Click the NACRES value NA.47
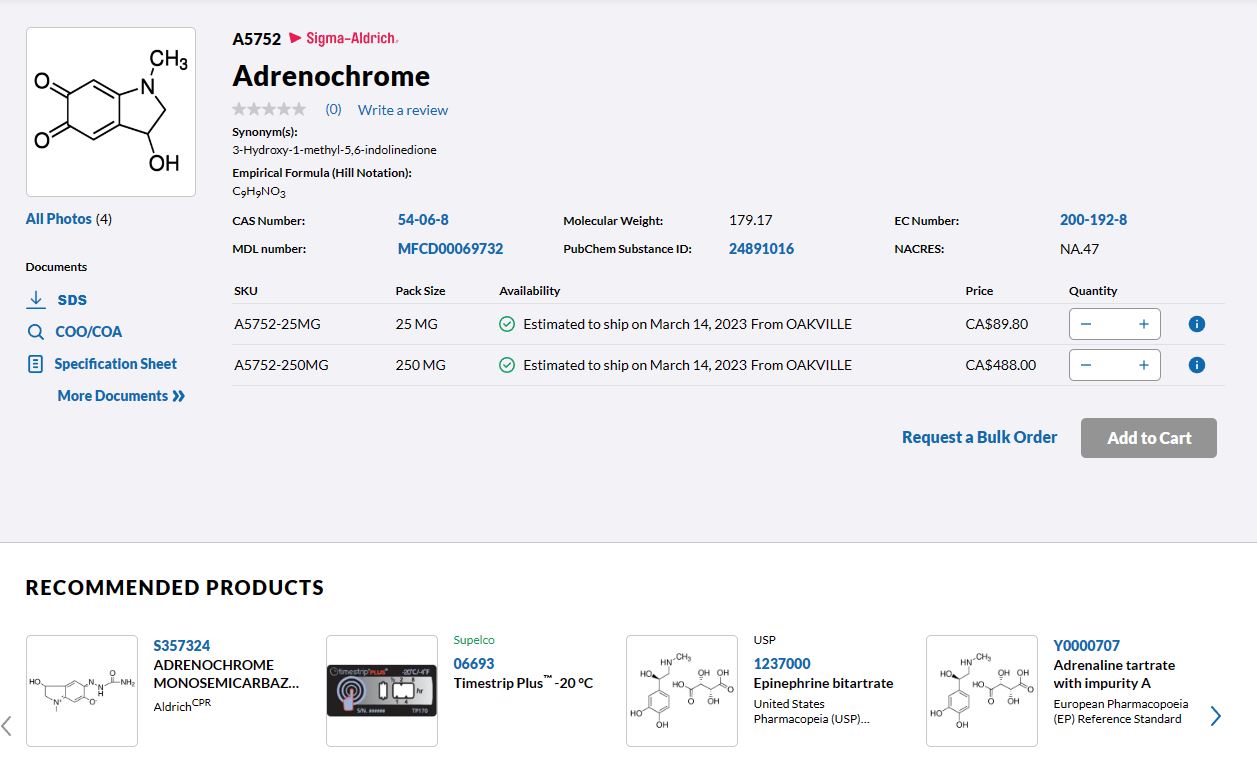The image size is (1257, 763). (x=1080, y=249)
